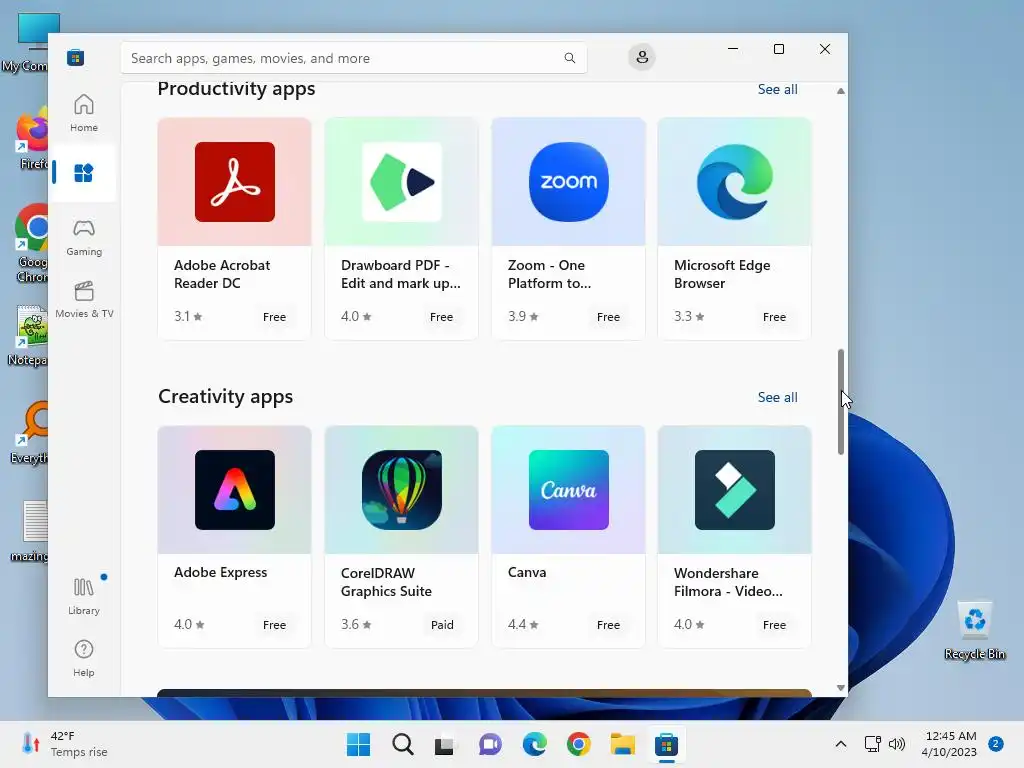Open the clock showing 12:45 AM

pyautogui.click(x=950, y=744)
